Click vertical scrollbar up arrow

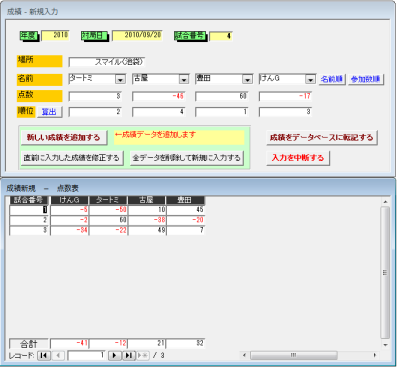click(385, 202)
